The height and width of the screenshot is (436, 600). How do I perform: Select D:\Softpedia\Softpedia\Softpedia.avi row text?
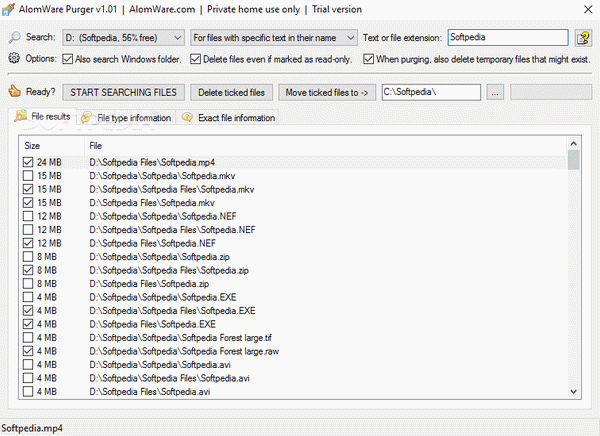click(x=160, y=364)
